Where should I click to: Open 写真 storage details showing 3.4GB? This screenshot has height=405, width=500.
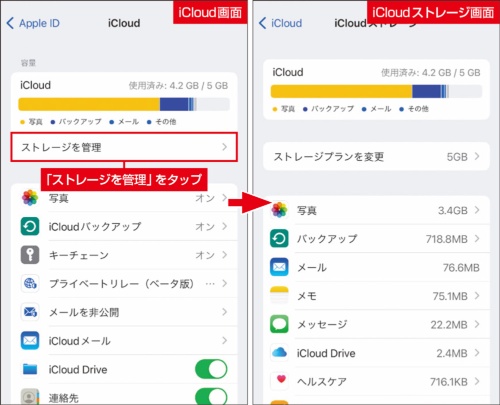click(x=376, y=210)
